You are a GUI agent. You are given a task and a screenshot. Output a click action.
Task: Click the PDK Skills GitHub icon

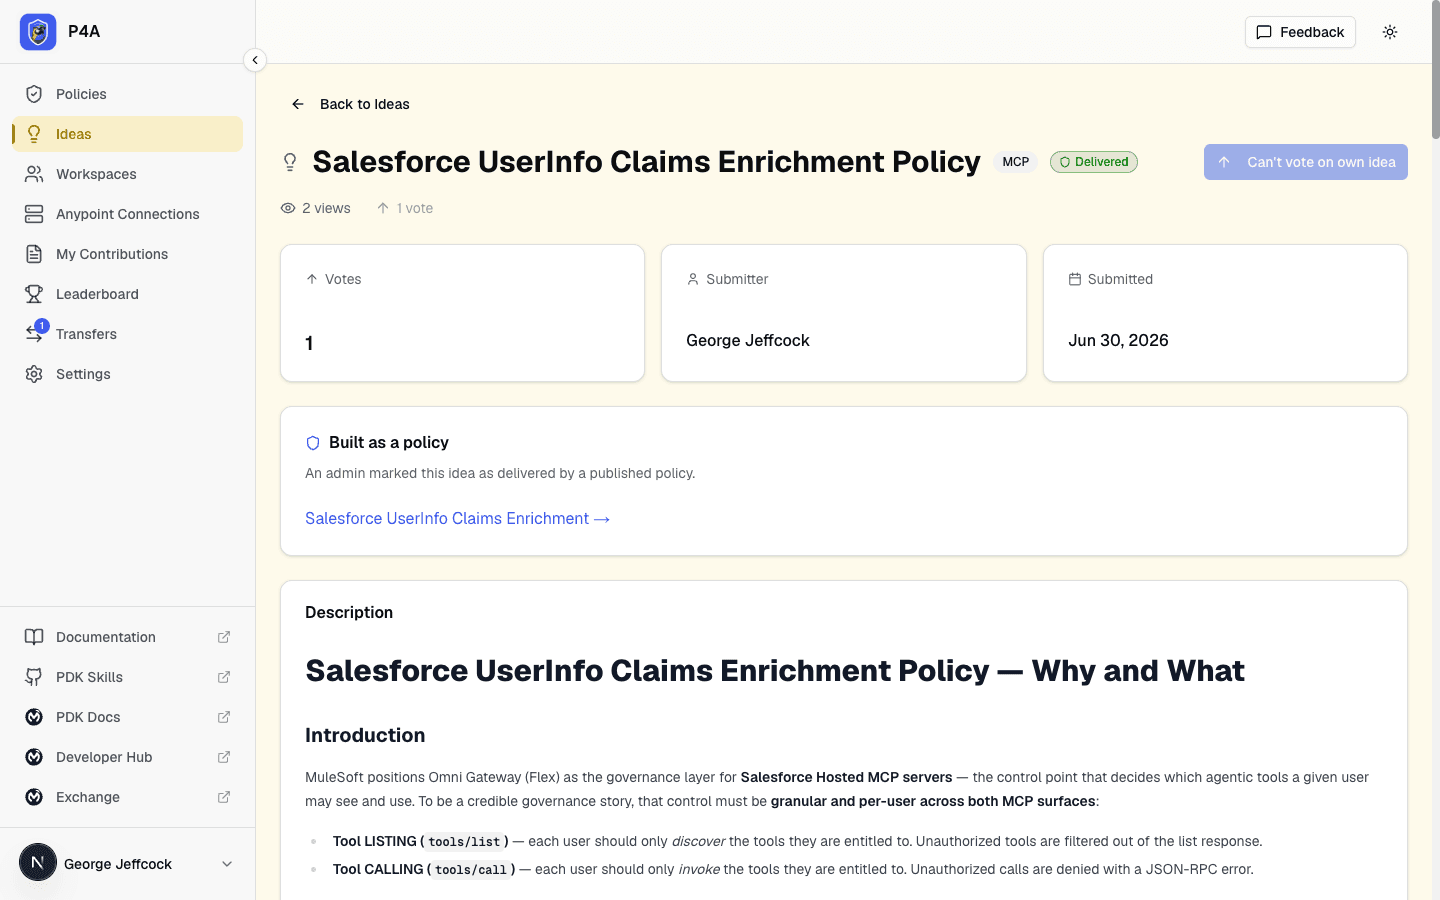[x=34, y=677]
